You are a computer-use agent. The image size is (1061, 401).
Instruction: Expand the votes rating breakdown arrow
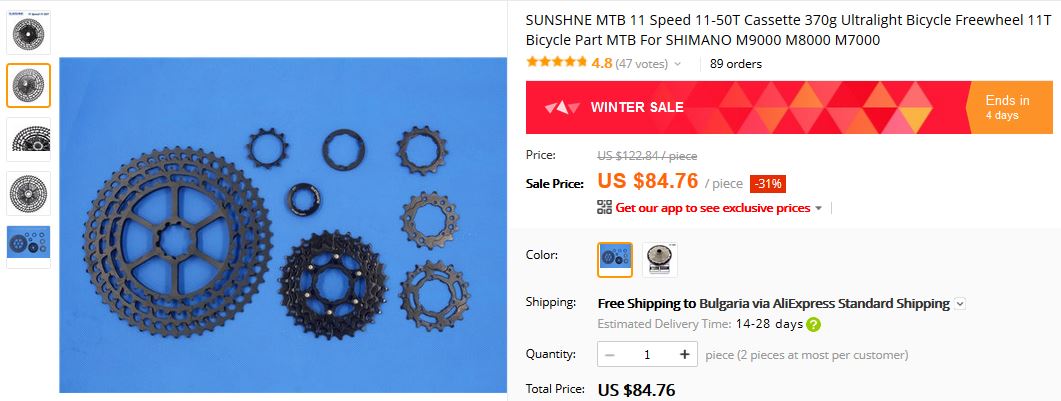(678, 65)
